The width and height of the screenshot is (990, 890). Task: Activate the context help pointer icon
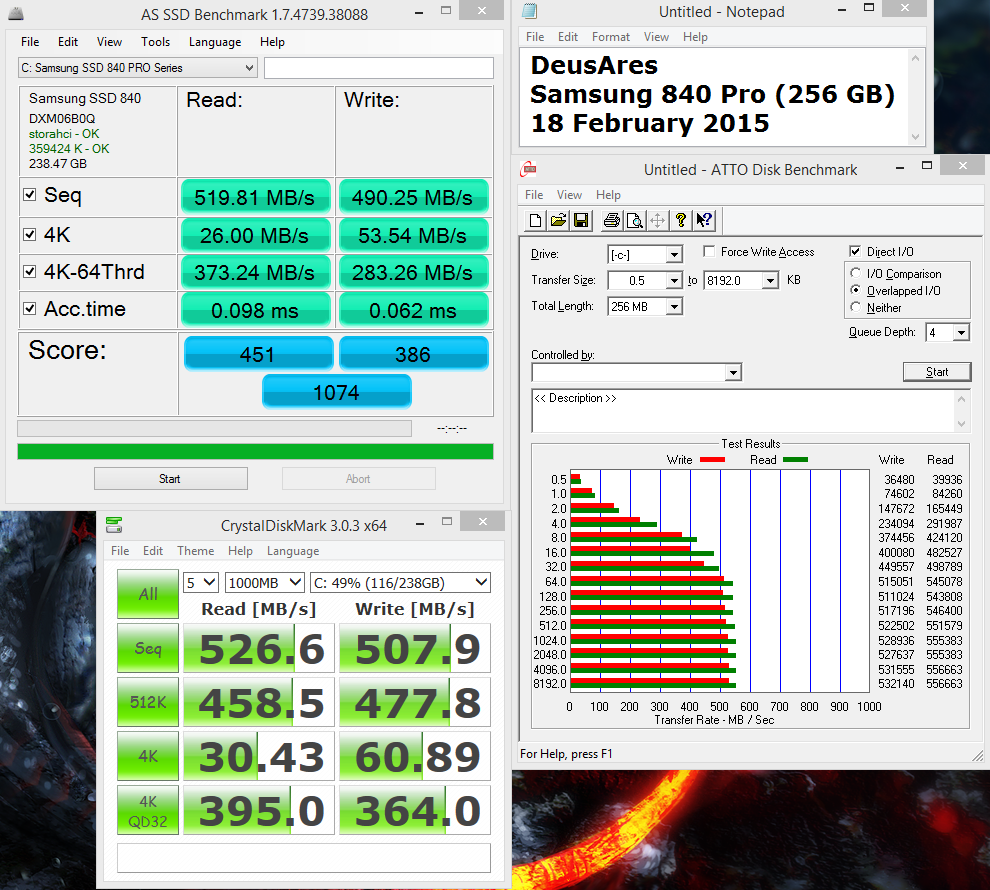pyautogui.click(x=704, y=220)
